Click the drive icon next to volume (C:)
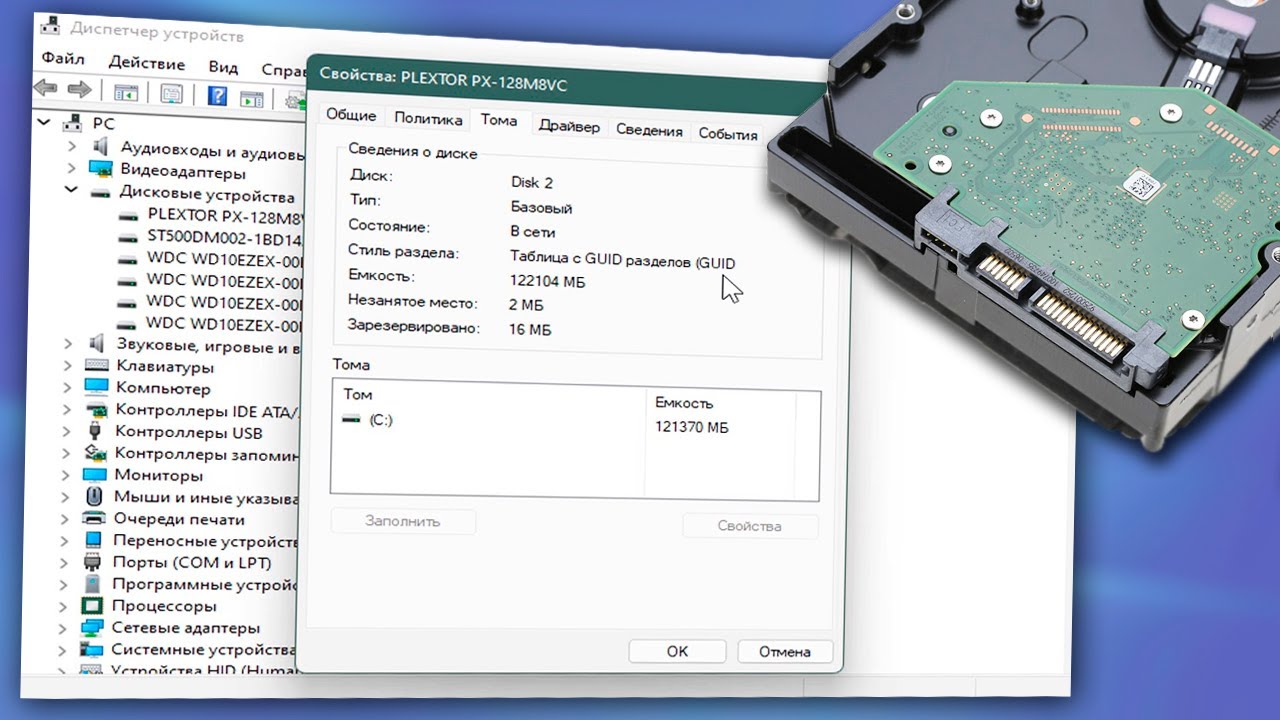Viewport: 1280px width, 720px height. coord(352,420)
